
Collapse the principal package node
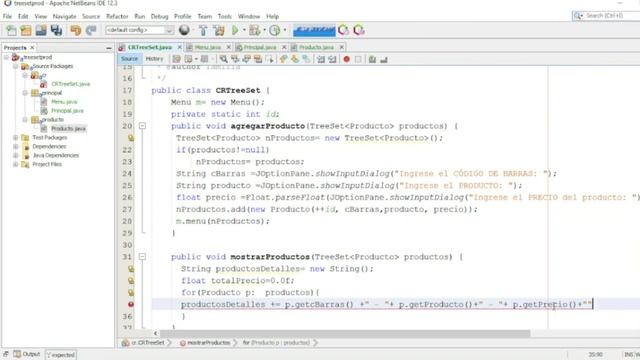pos(25,93)
